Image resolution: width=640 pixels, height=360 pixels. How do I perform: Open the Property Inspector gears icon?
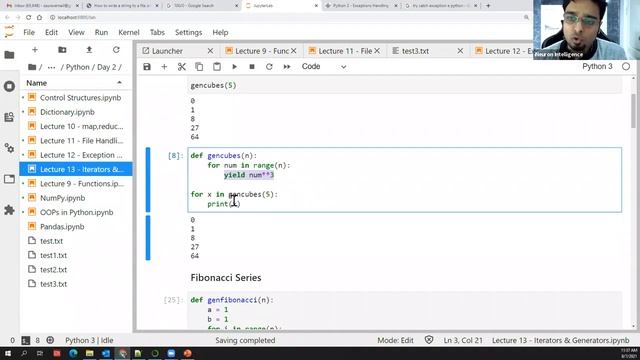(x=9, y=148)
